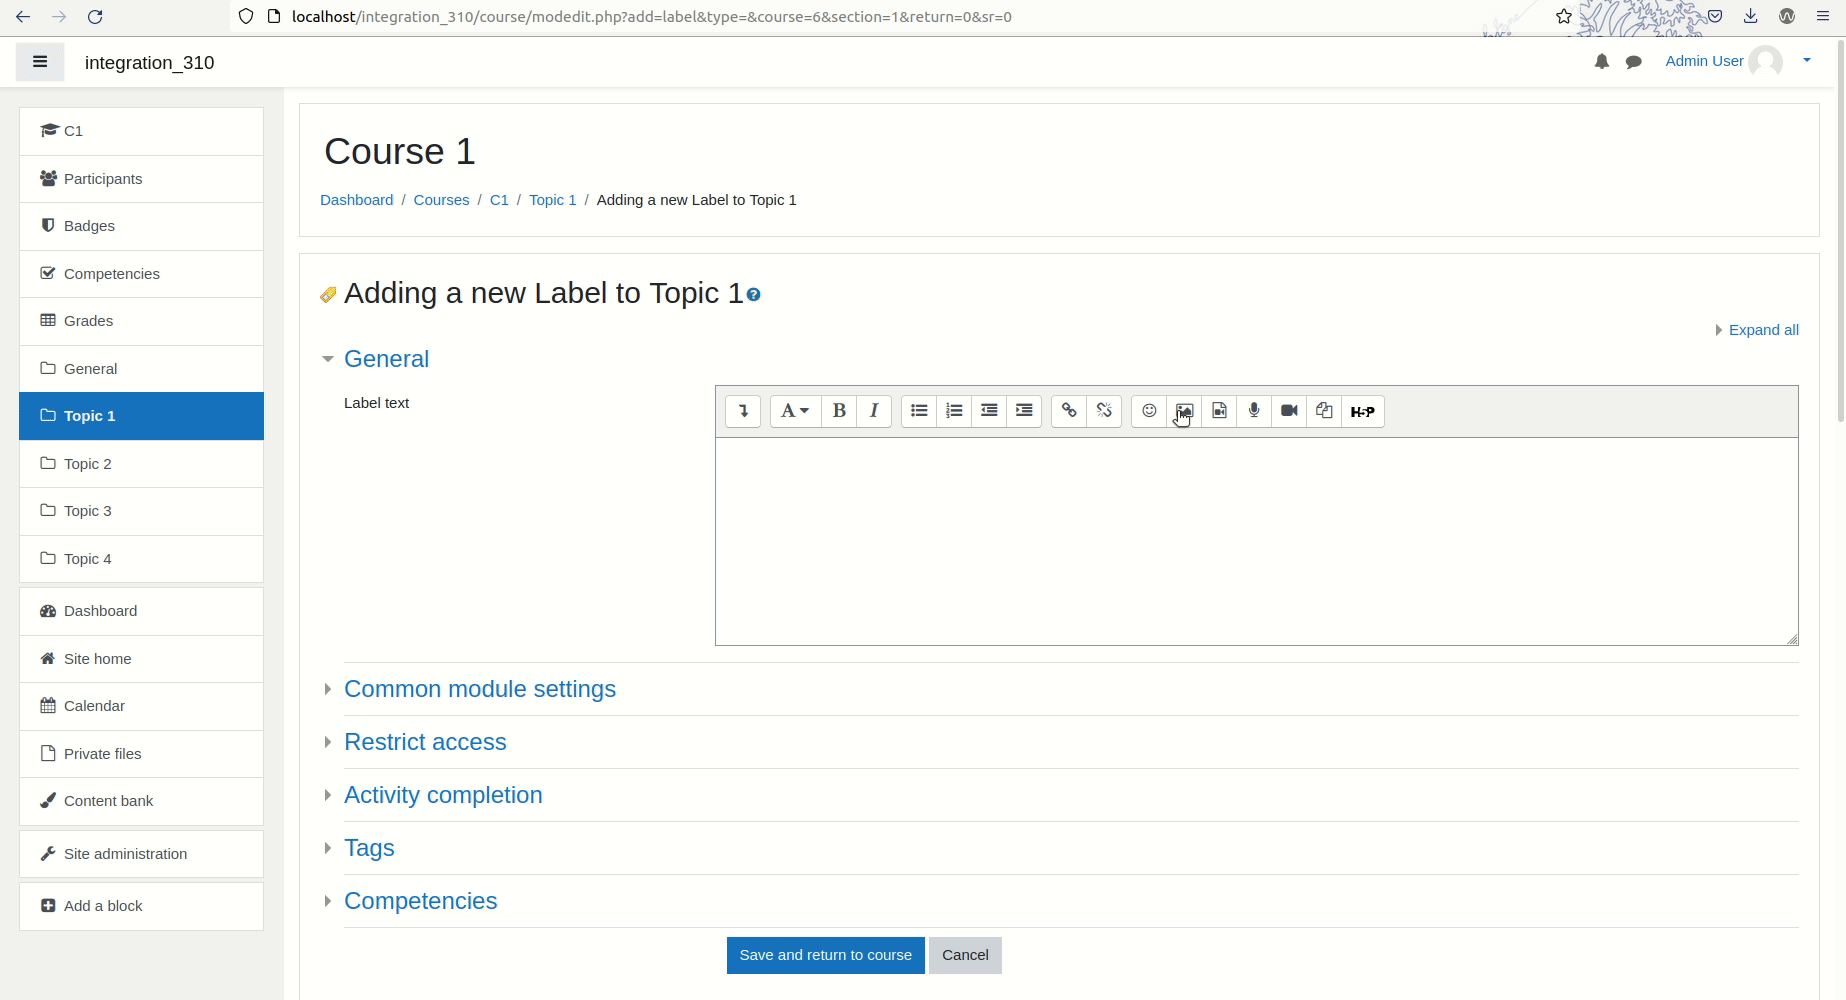Select Topic 4 in sidebar

141,559
